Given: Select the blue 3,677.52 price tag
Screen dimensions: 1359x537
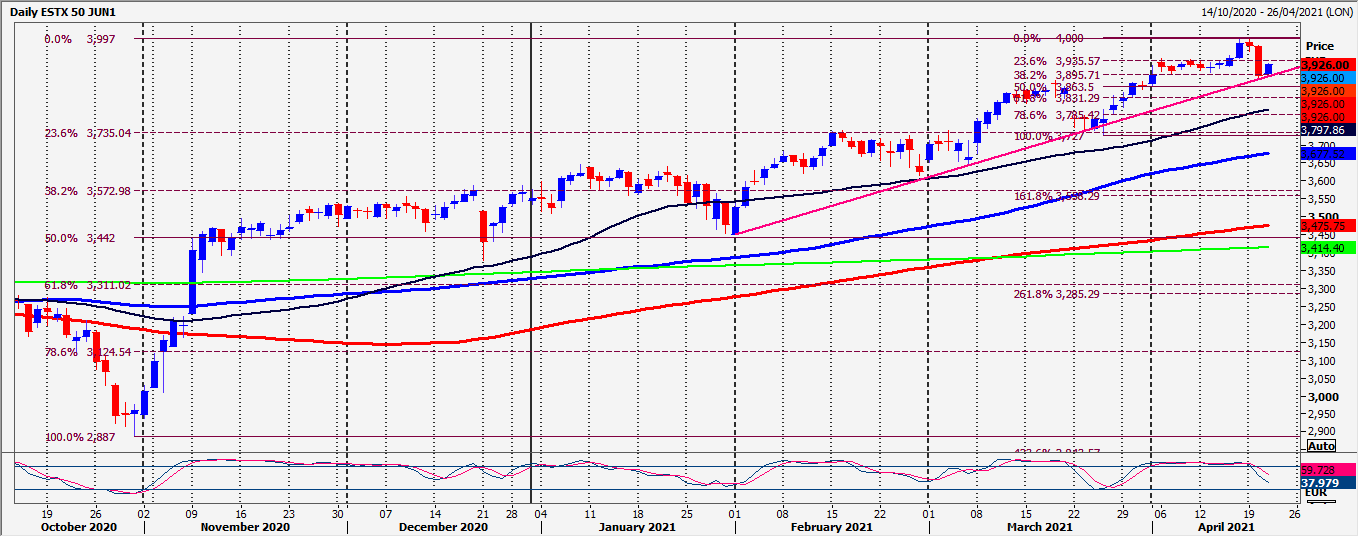Looking at the screenshot, I should [1327, 153].
